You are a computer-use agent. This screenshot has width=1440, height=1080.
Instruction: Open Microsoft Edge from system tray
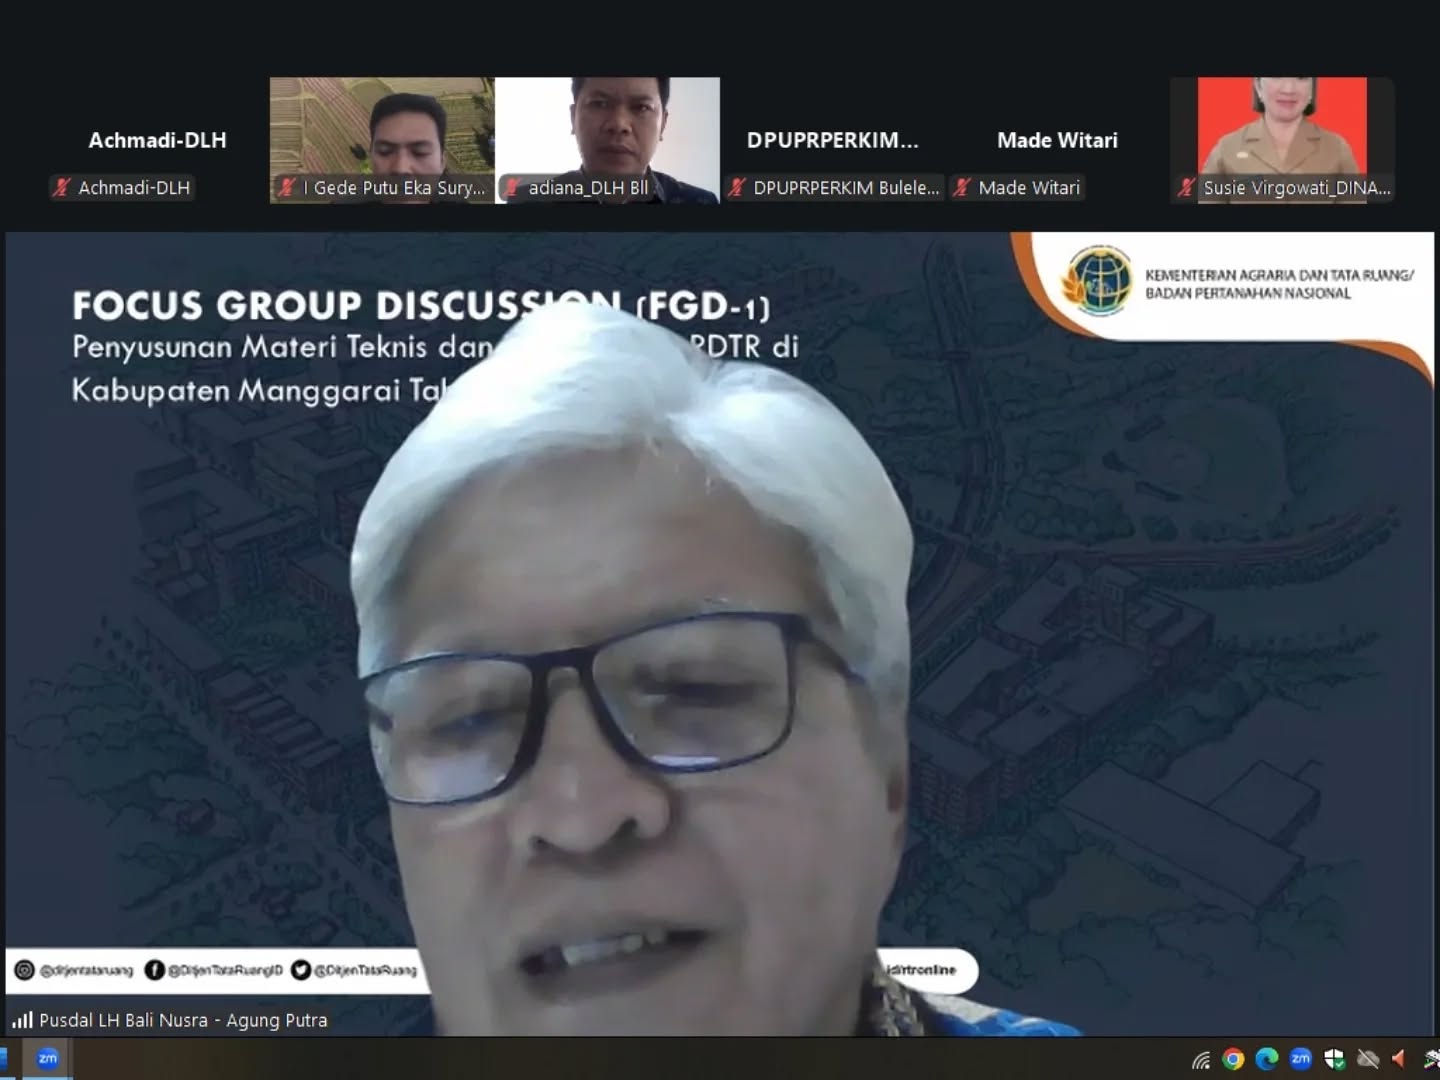coord(1266,1059)
